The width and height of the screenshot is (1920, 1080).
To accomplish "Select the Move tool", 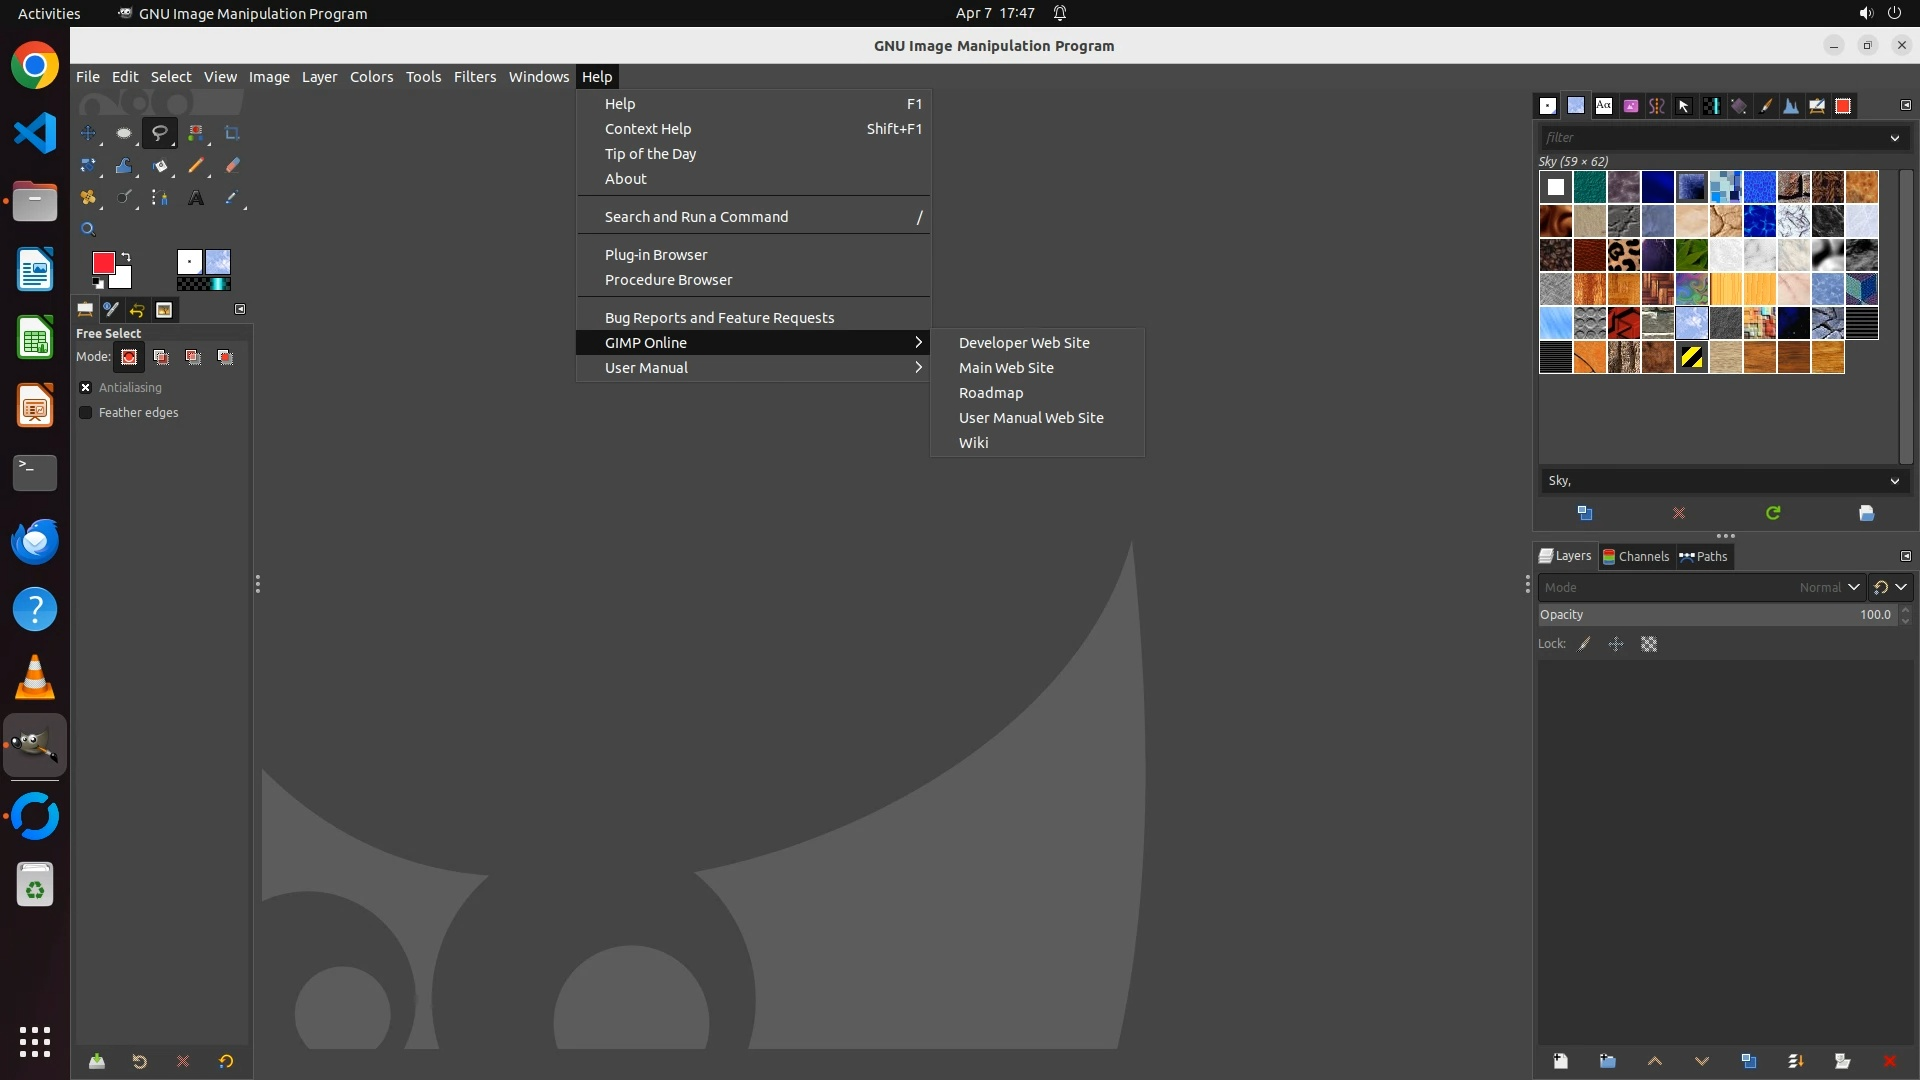I will click(x=88, y=133).
